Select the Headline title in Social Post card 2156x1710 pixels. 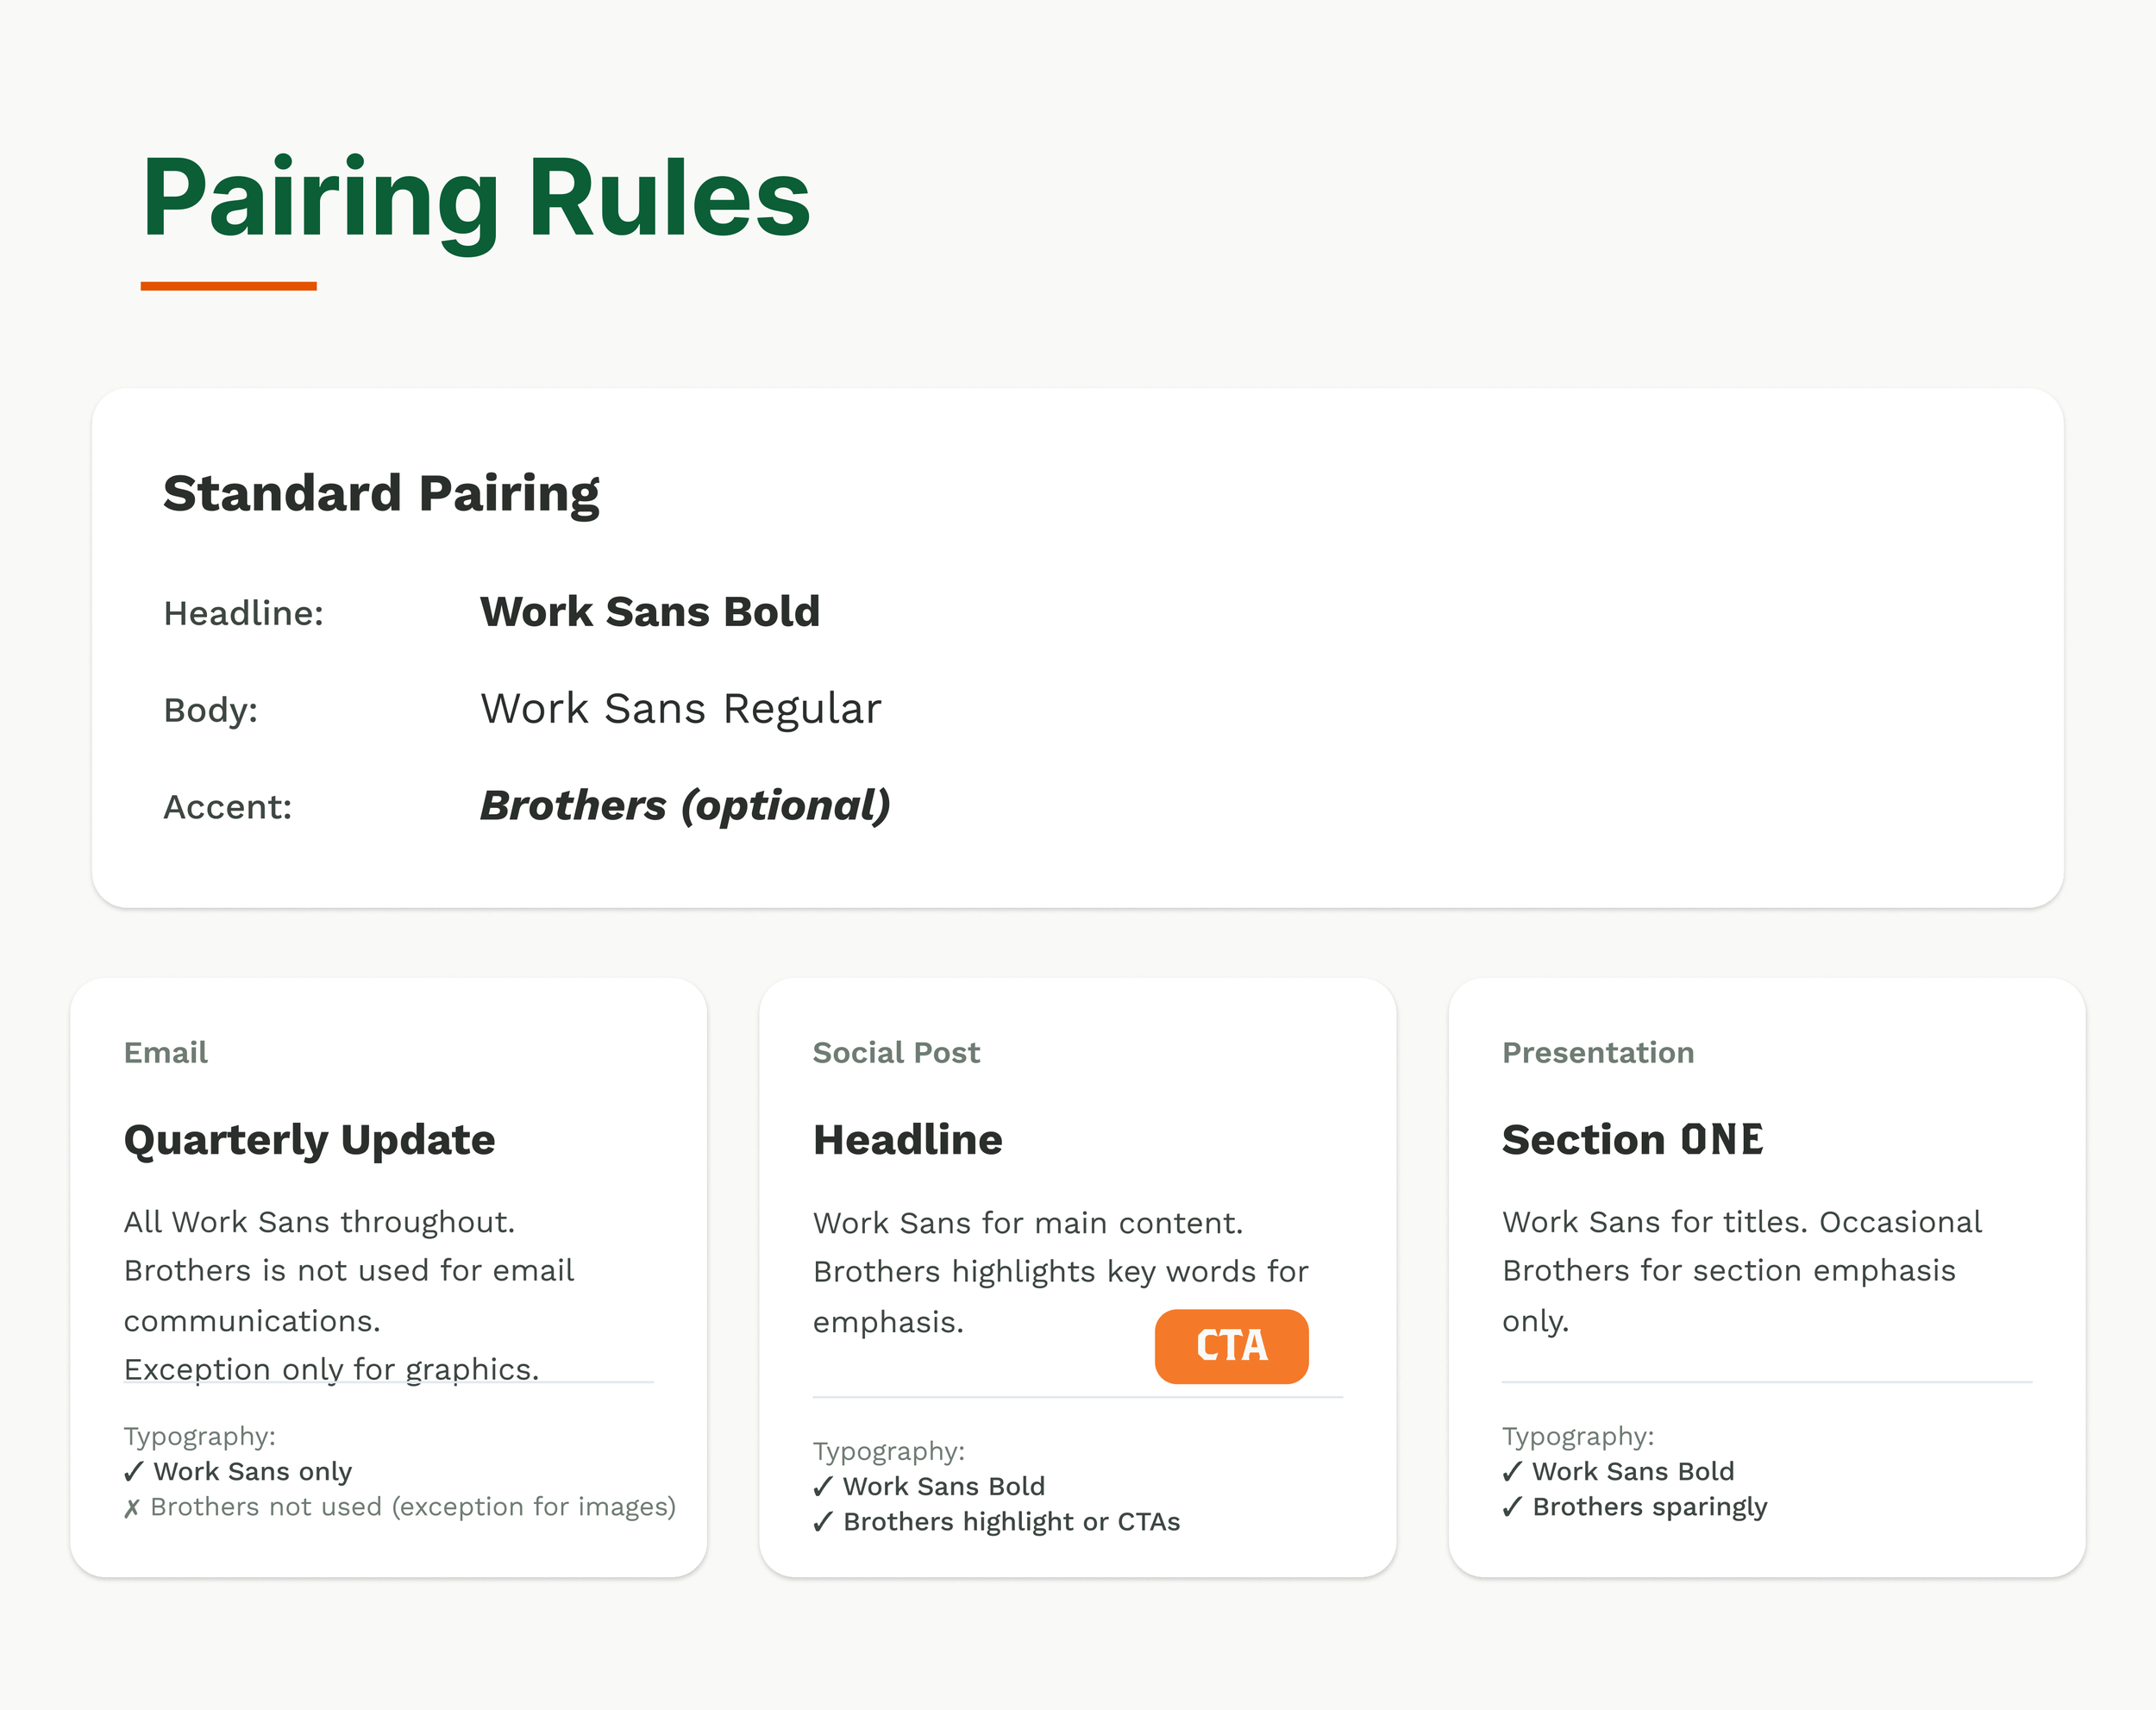click(907, 1140)
